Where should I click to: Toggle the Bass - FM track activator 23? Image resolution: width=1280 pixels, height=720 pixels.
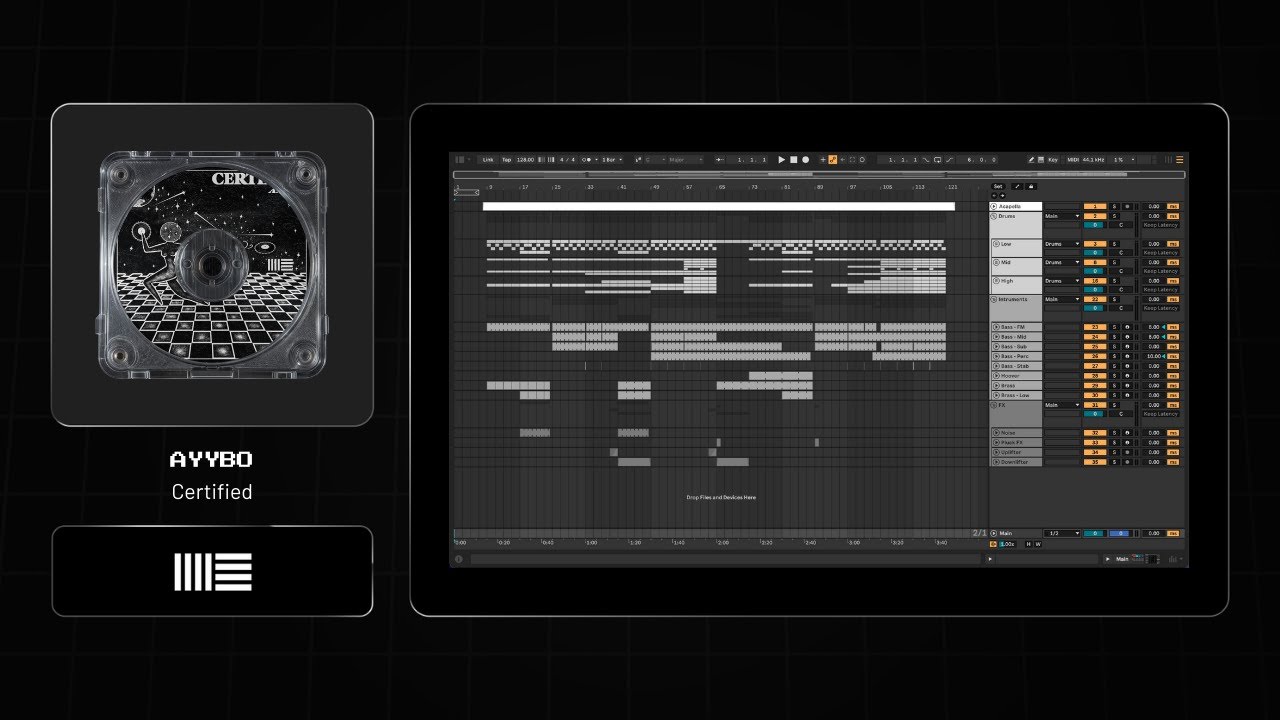(x=1095, y=327)
